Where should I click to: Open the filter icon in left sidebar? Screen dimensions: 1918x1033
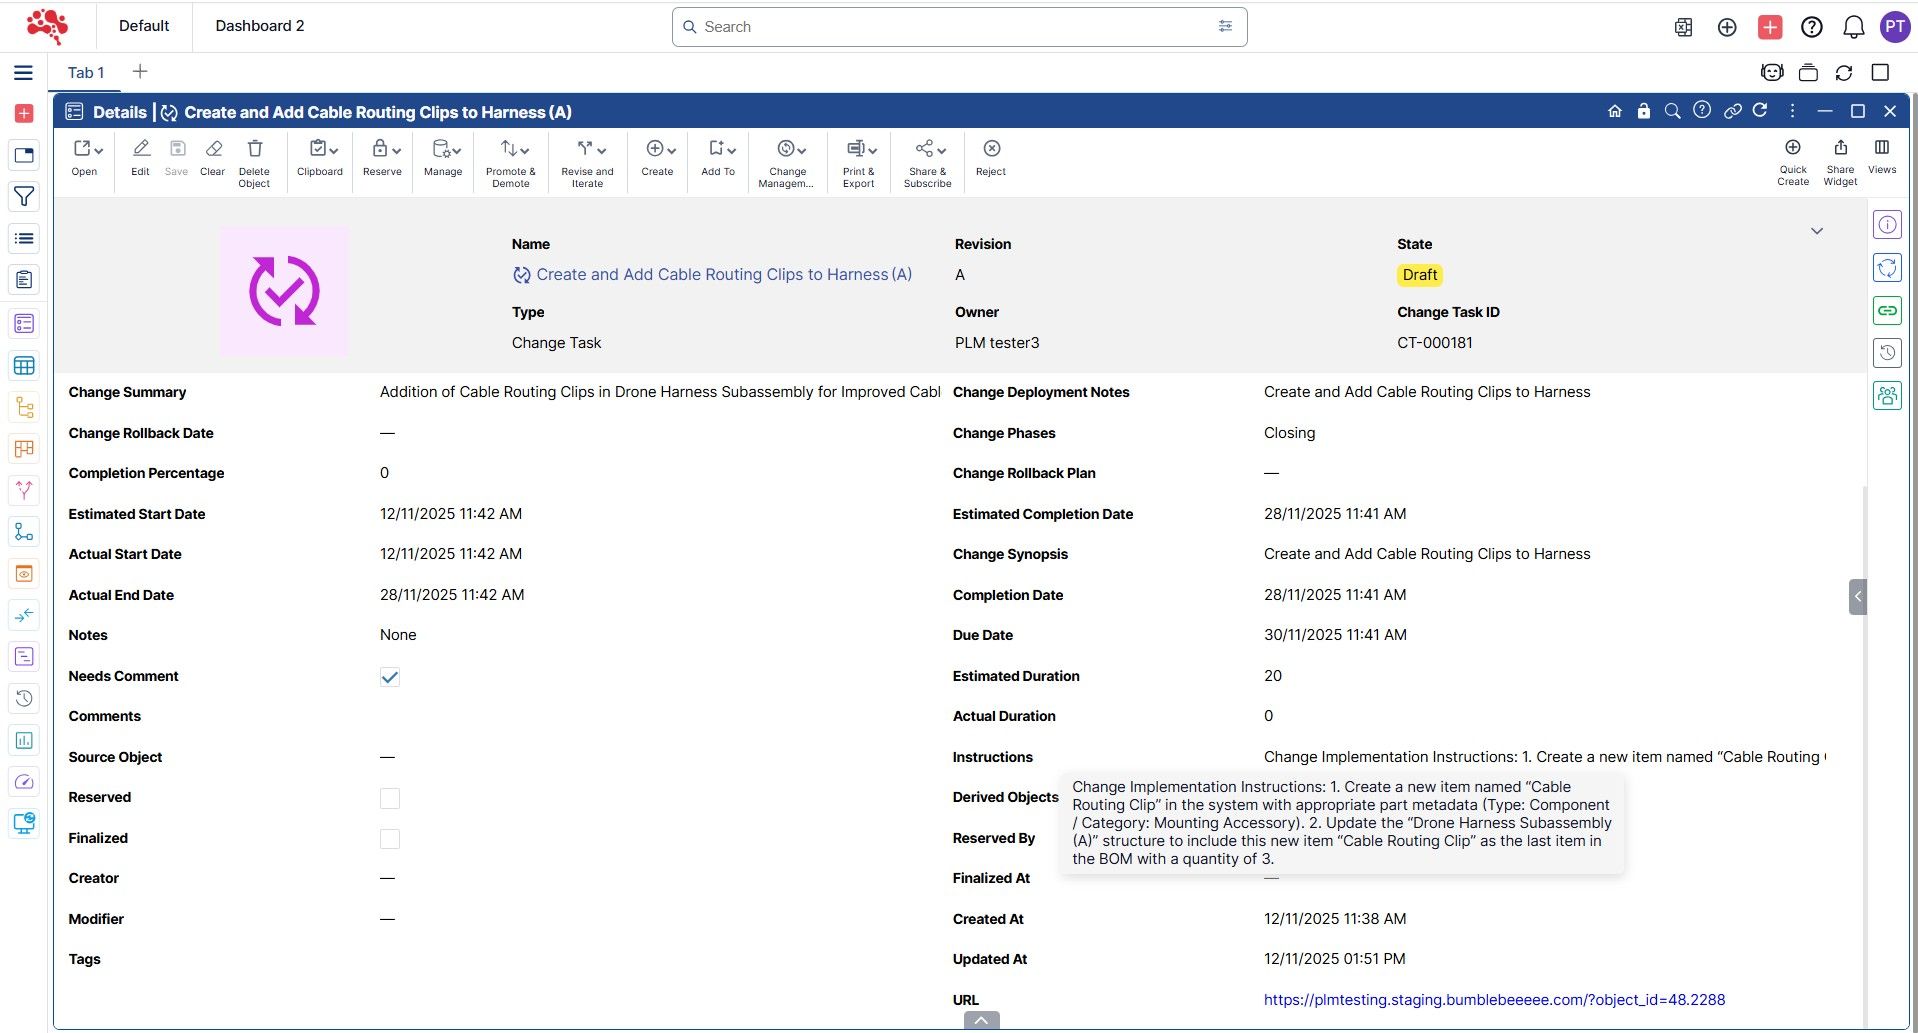click(24, 197)
